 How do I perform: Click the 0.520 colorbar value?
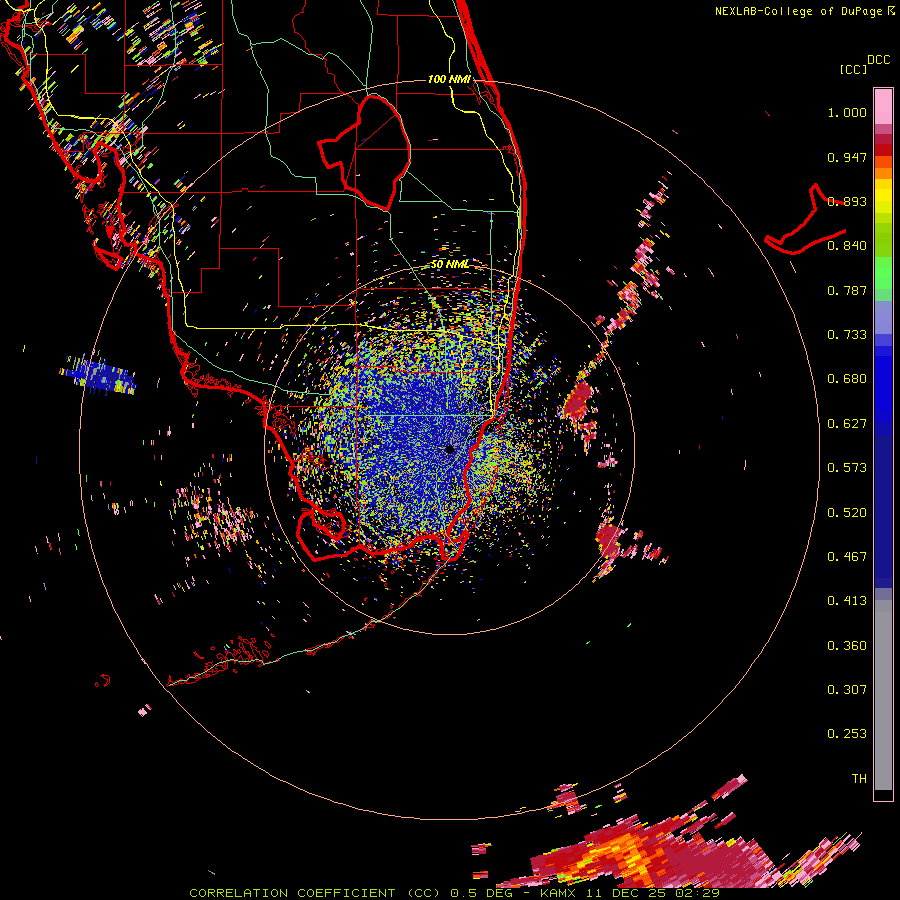click(x=847, y=513)
